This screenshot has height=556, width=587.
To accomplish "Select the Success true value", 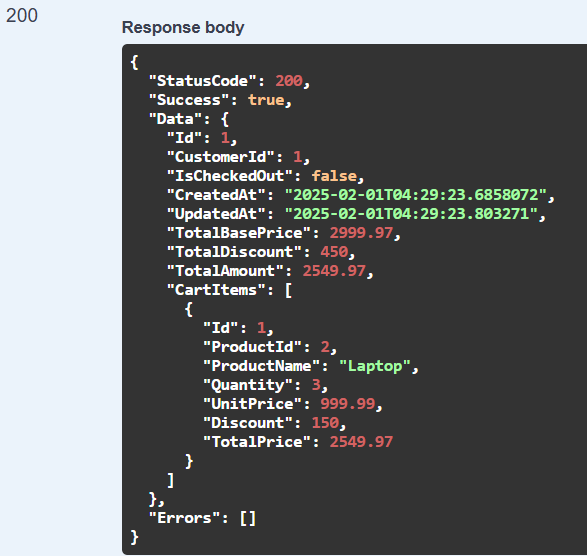I will pos(266,100).
